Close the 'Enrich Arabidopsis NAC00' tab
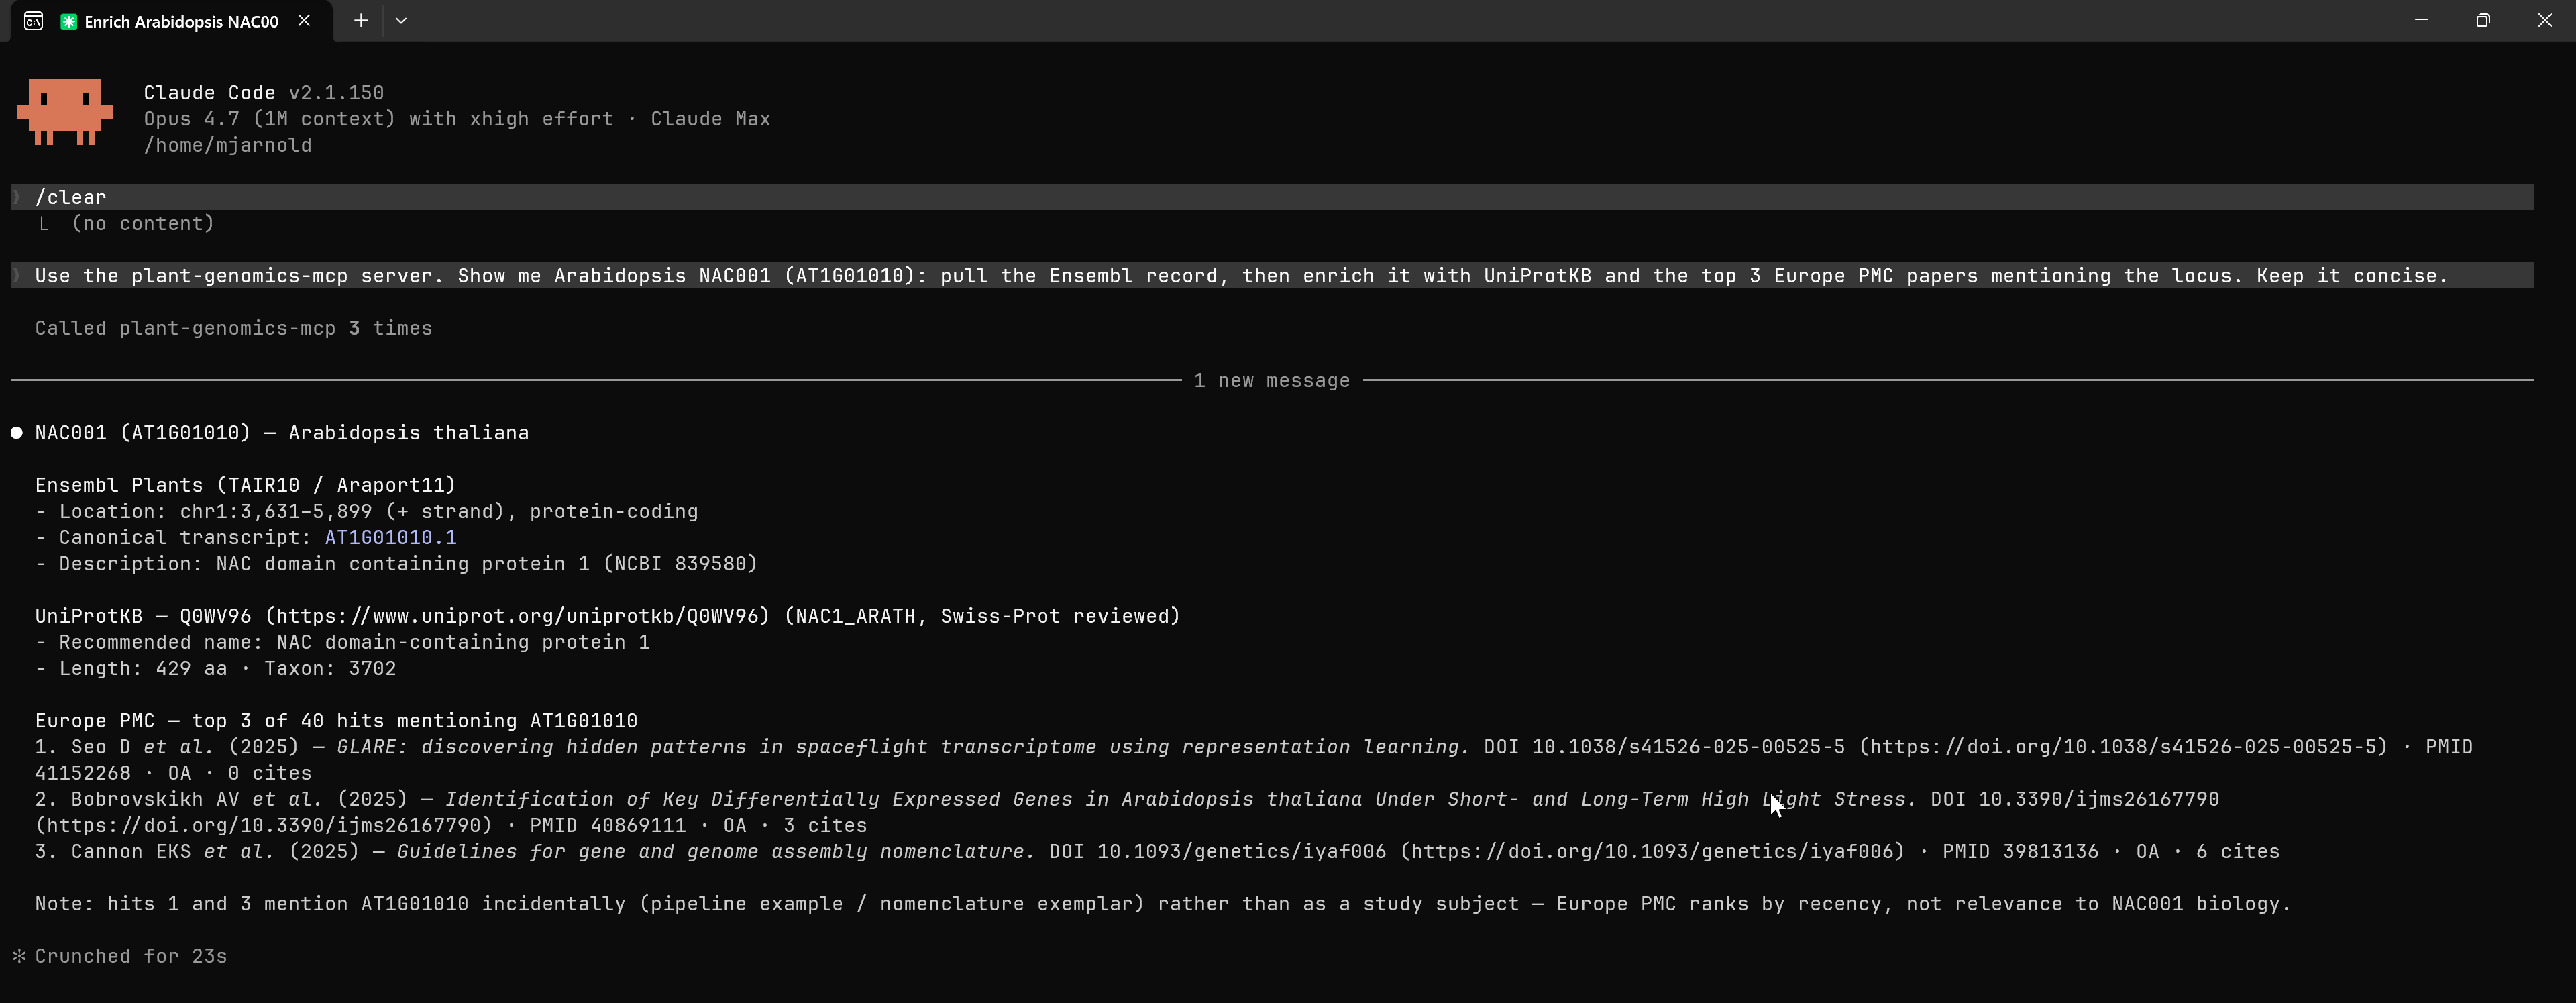Image resolution: width=2576 pixels, height=1003 pixels. click(304, 21)
